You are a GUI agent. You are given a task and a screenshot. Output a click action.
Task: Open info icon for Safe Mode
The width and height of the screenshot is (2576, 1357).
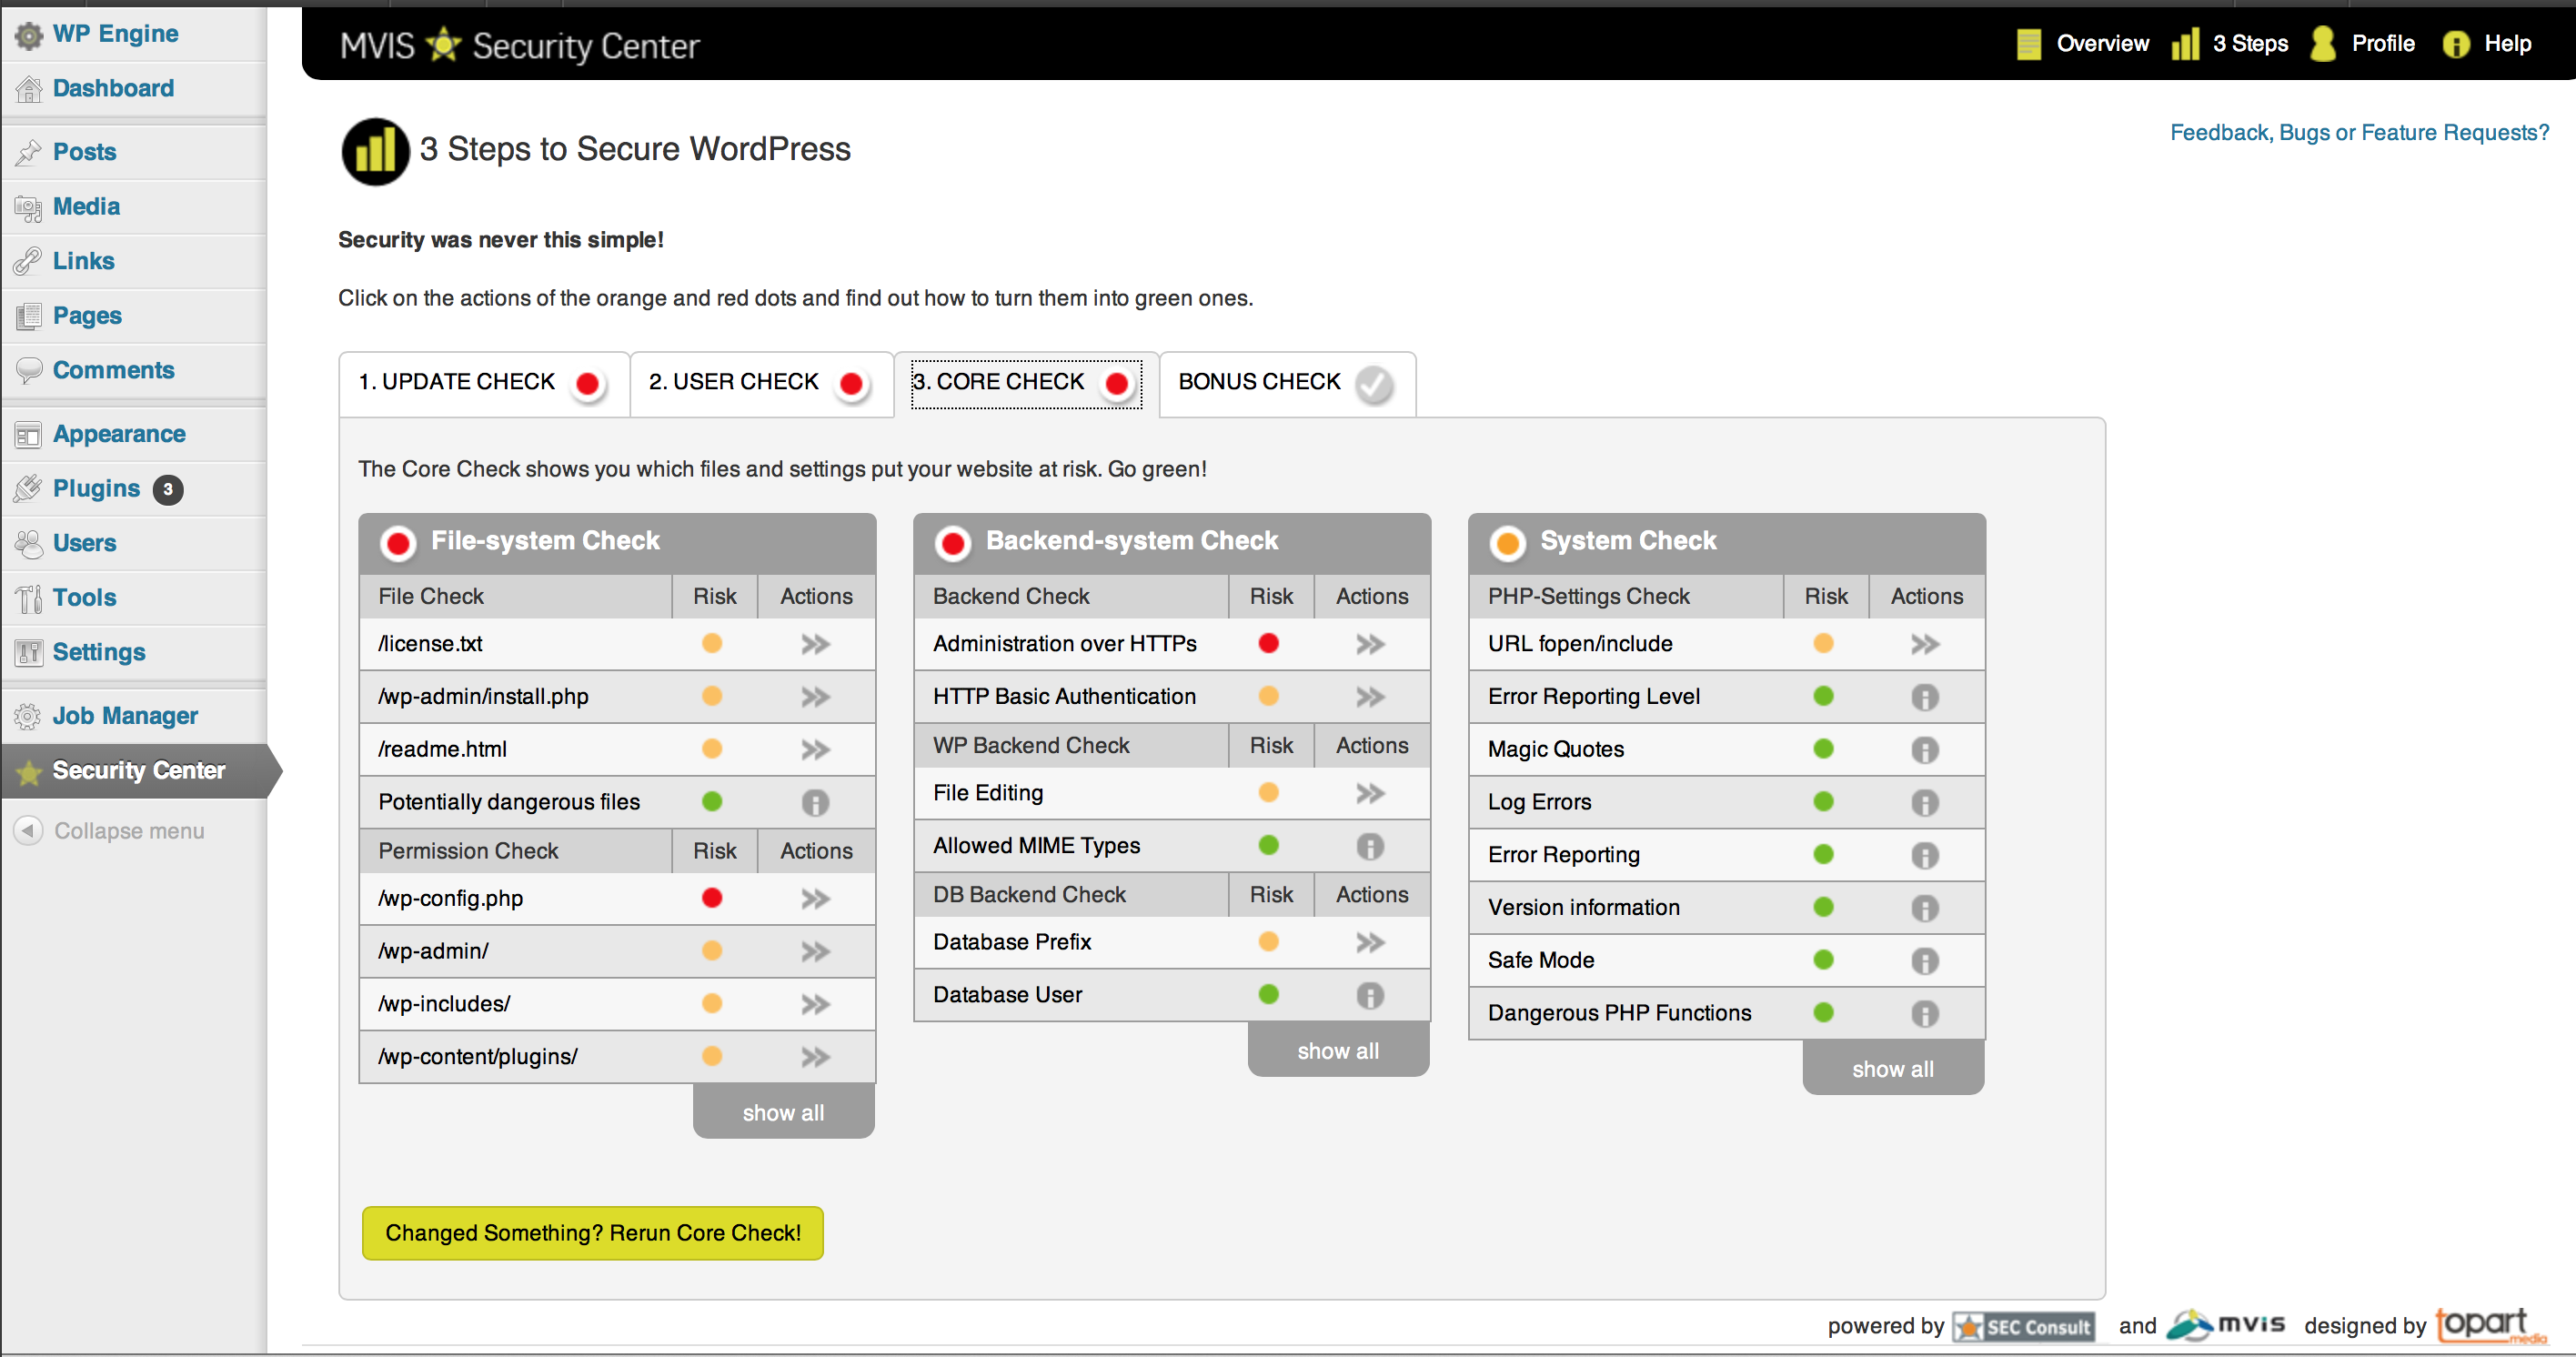[x=1924, y=961]
